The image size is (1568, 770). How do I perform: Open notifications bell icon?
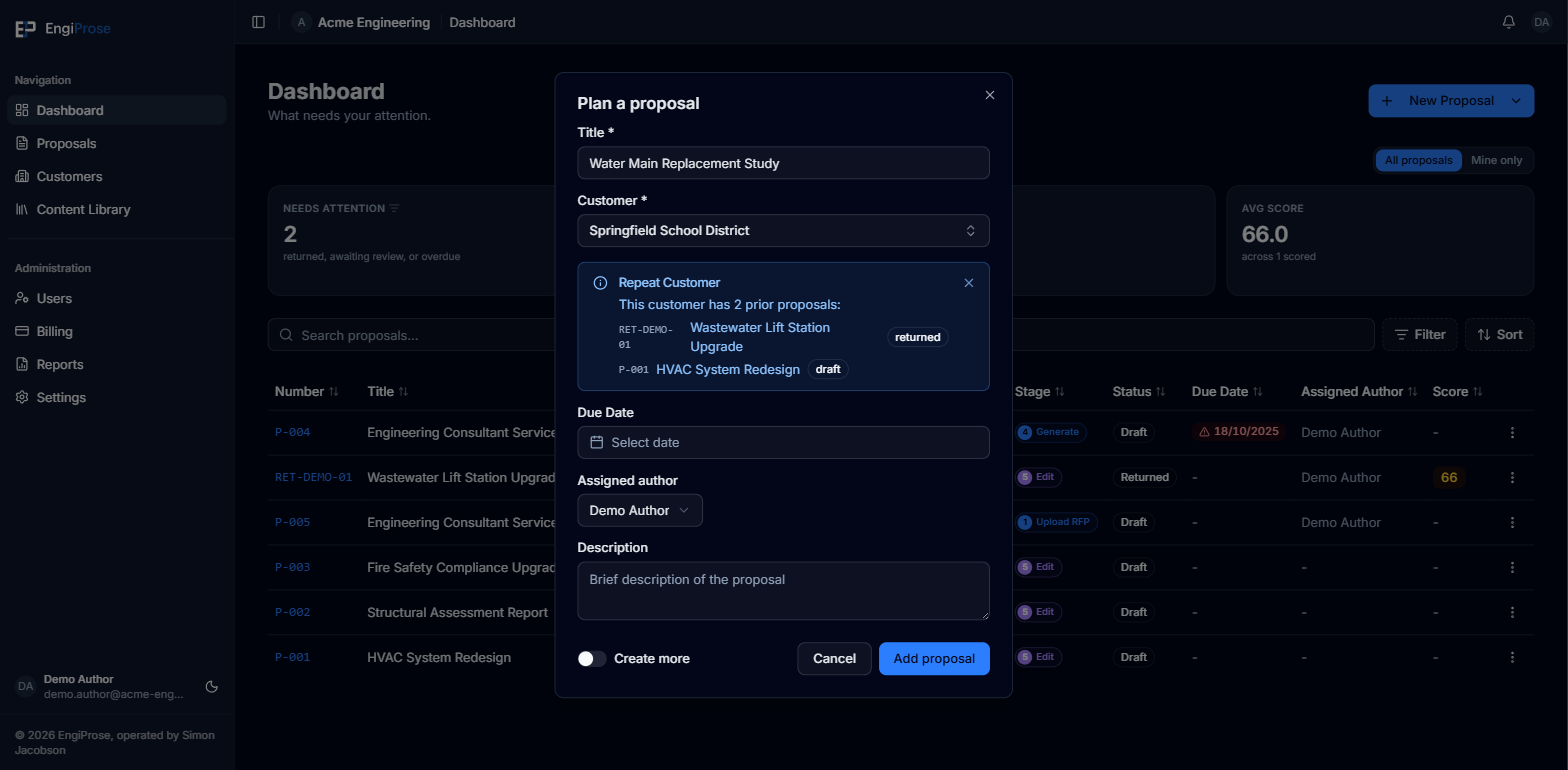1509,22
